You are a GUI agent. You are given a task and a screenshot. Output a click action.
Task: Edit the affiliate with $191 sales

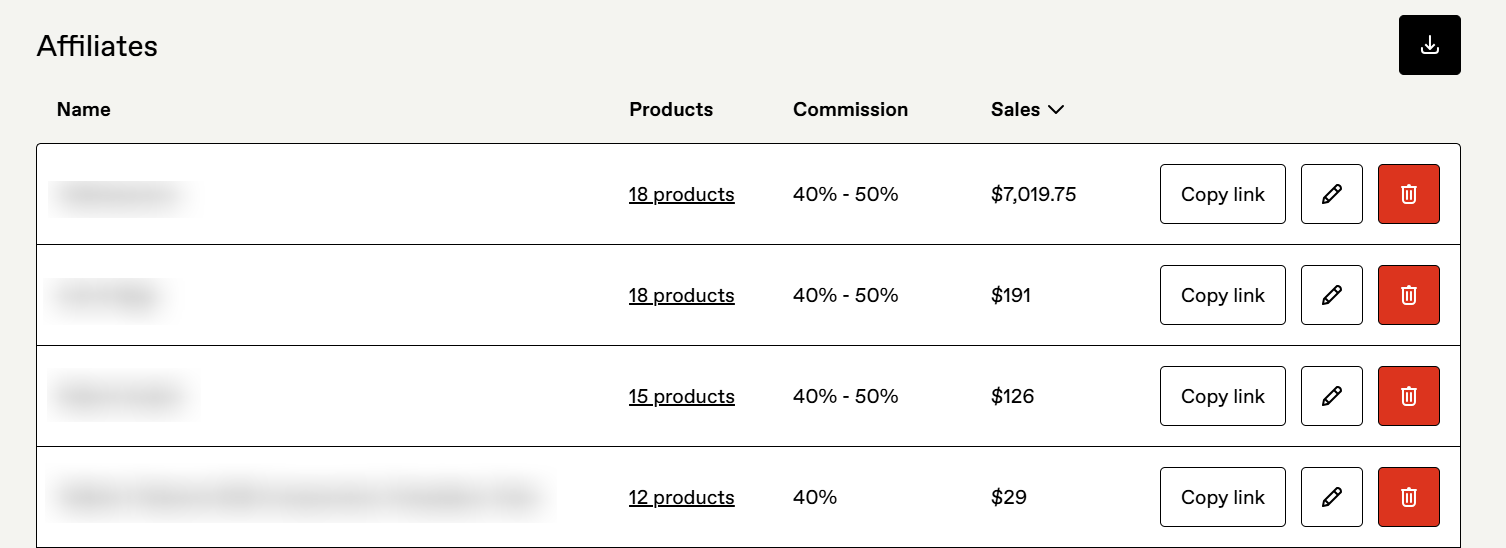[1331, 295]
